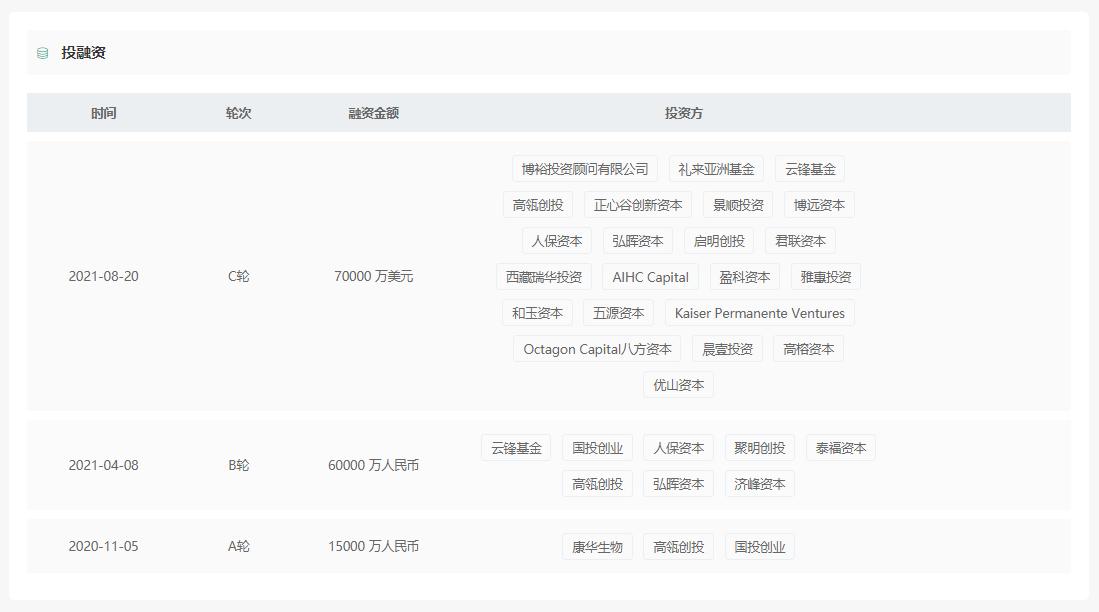Viewport: 1099px width, 612px height.
Task: Open investor tag Kaiser Permanente Ventures
Action: [760, 313]
